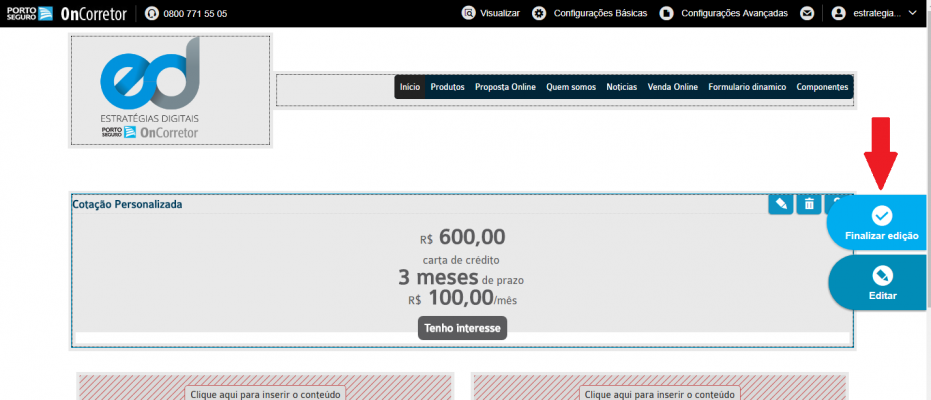Click the Tenho interesse button

click(x=463, y=328)
